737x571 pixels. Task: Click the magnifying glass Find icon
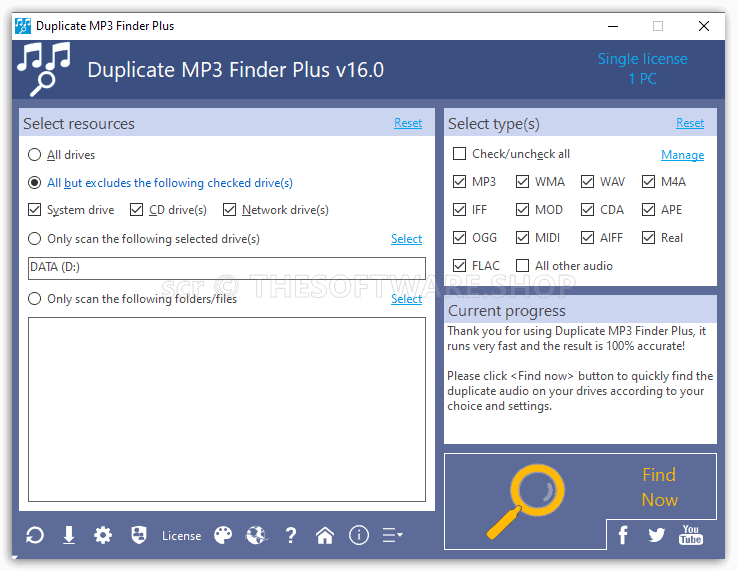coord(525,501)
